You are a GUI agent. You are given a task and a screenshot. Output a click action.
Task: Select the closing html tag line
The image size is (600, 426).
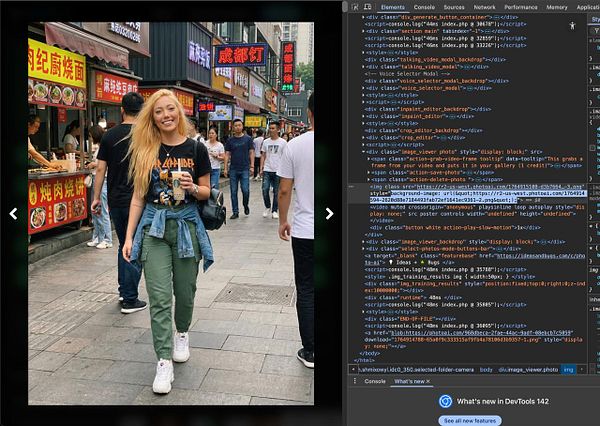point(364,361)
